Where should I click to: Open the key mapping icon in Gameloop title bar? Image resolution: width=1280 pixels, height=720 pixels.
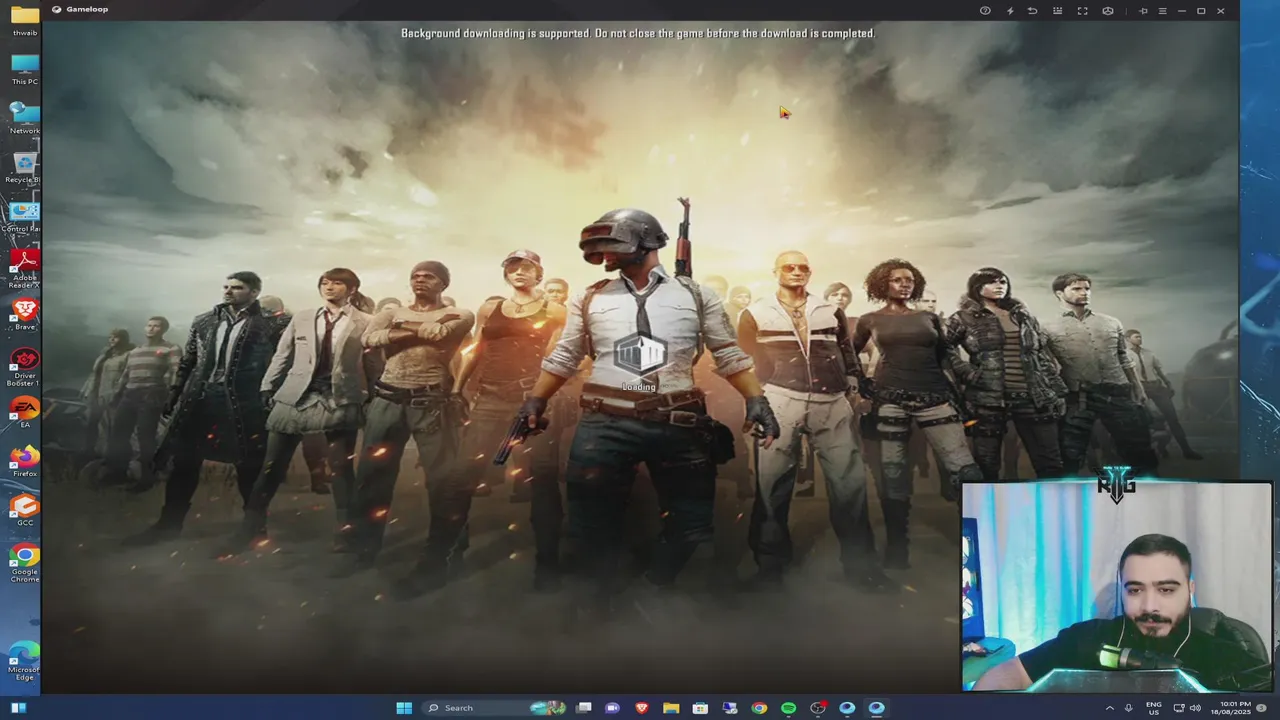point(1058,11)
